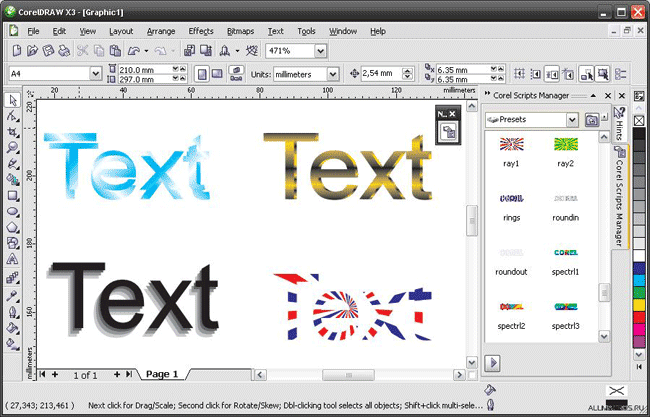This screenshot has width=650, height=417.
Task: Select the Rectangle tool
Action: (x=12, y=195)
